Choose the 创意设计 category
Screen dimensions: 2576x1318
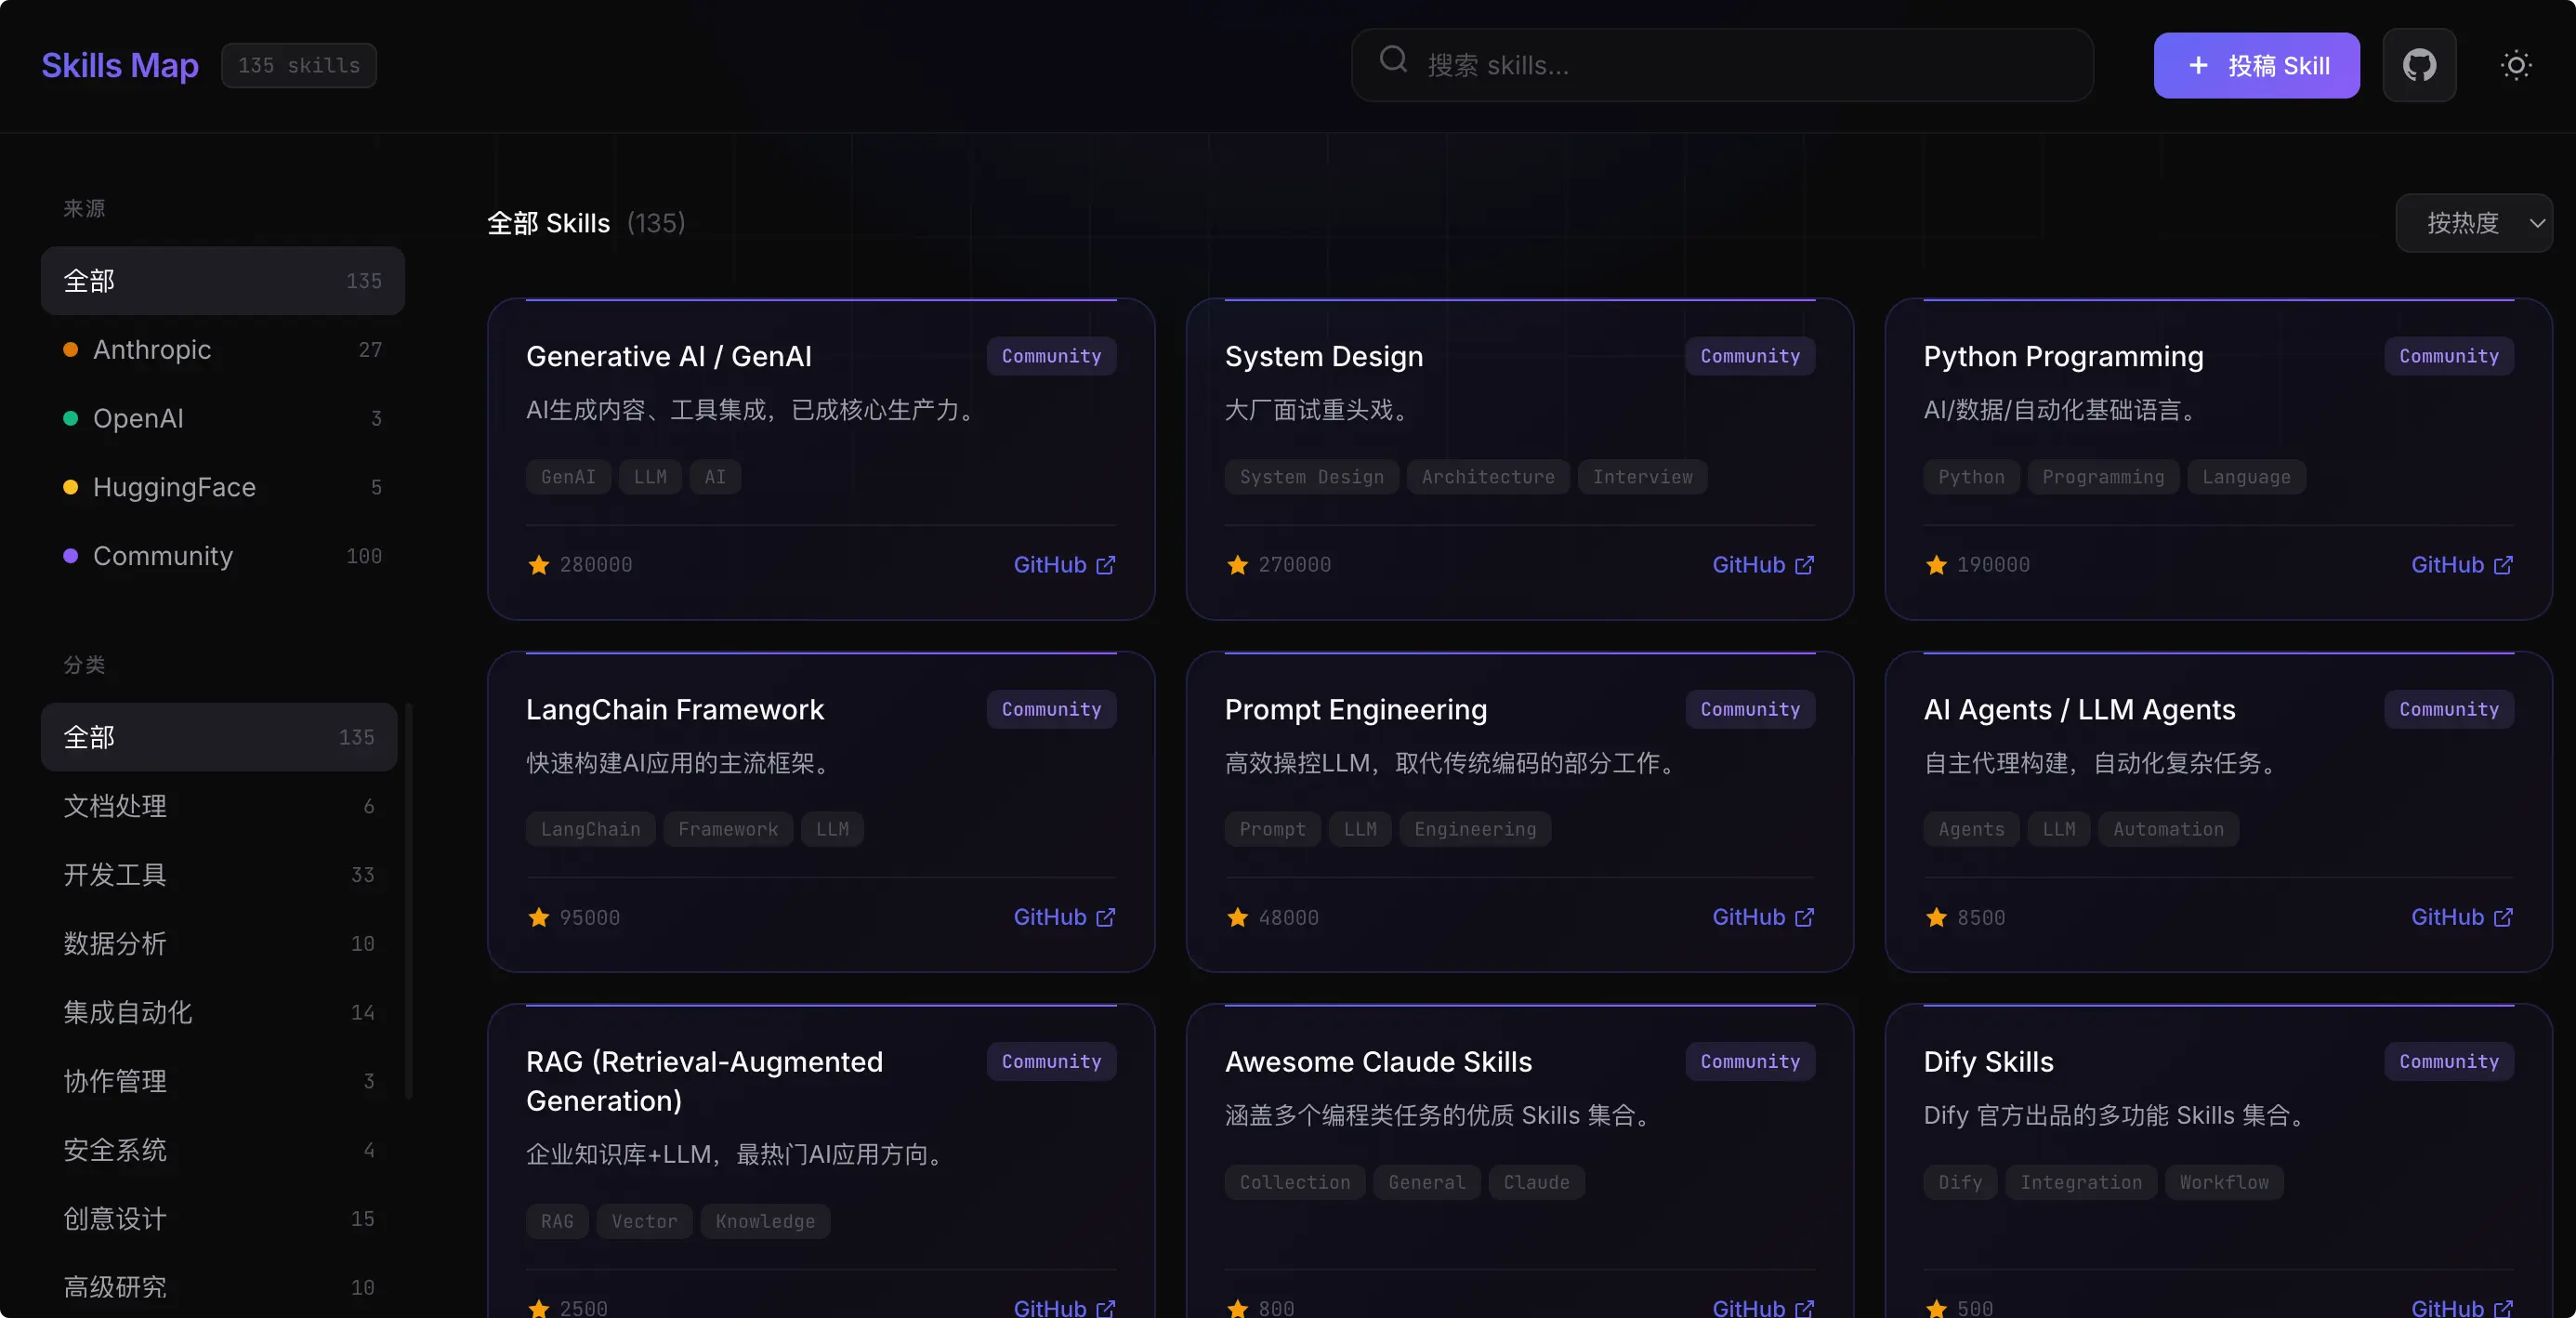click(219, 1219)
